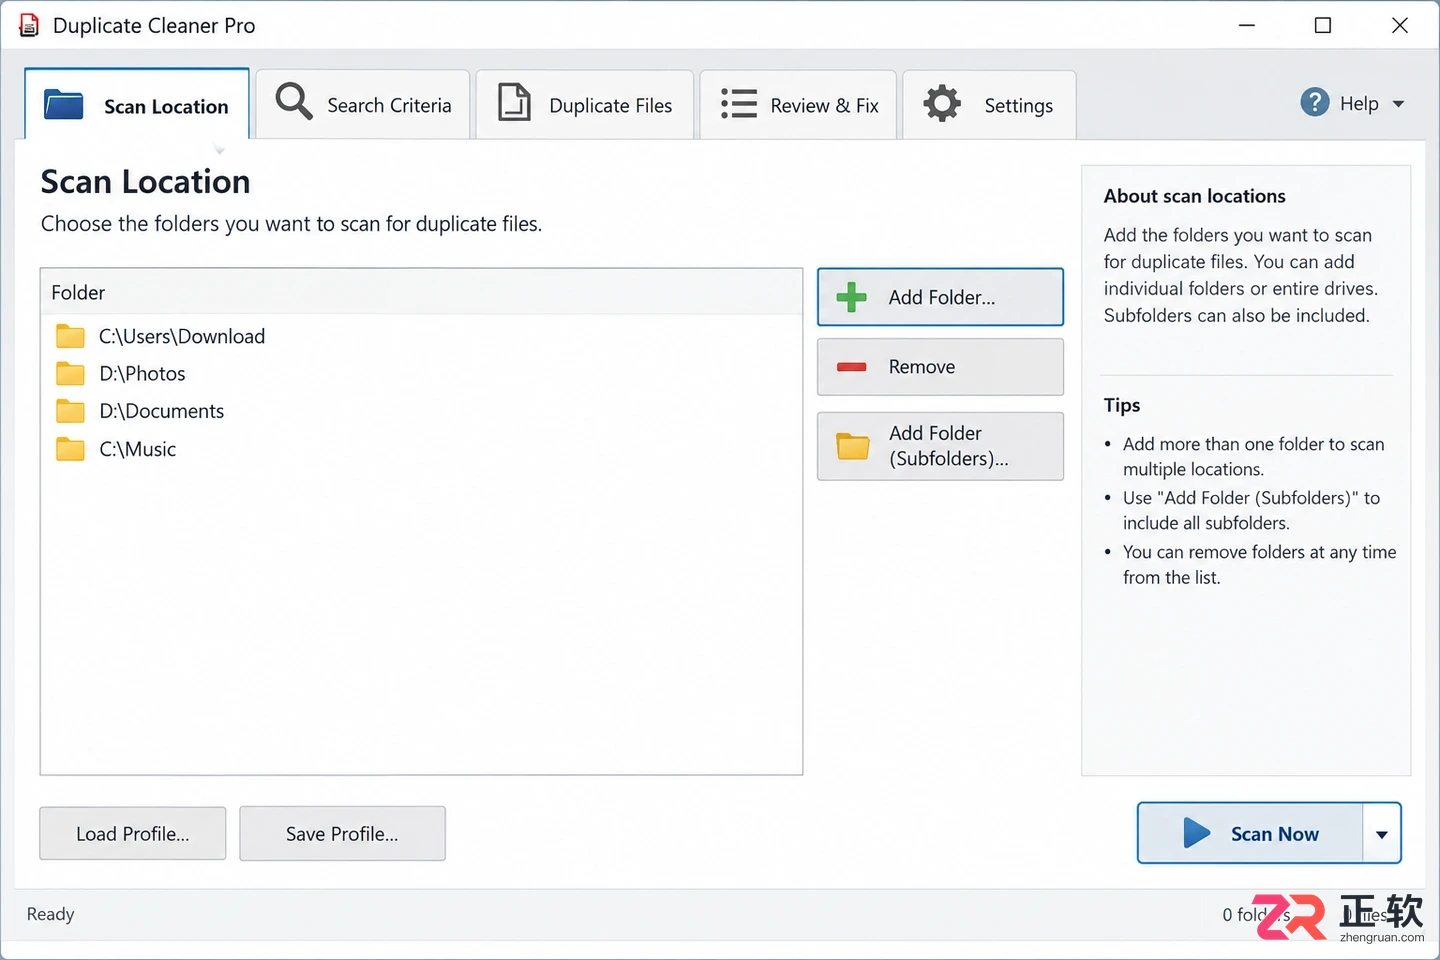Viewport: 1440px width, 960px height.
Task: Click the green plus icon on Add Folder
Action: [x=851, y=297]
